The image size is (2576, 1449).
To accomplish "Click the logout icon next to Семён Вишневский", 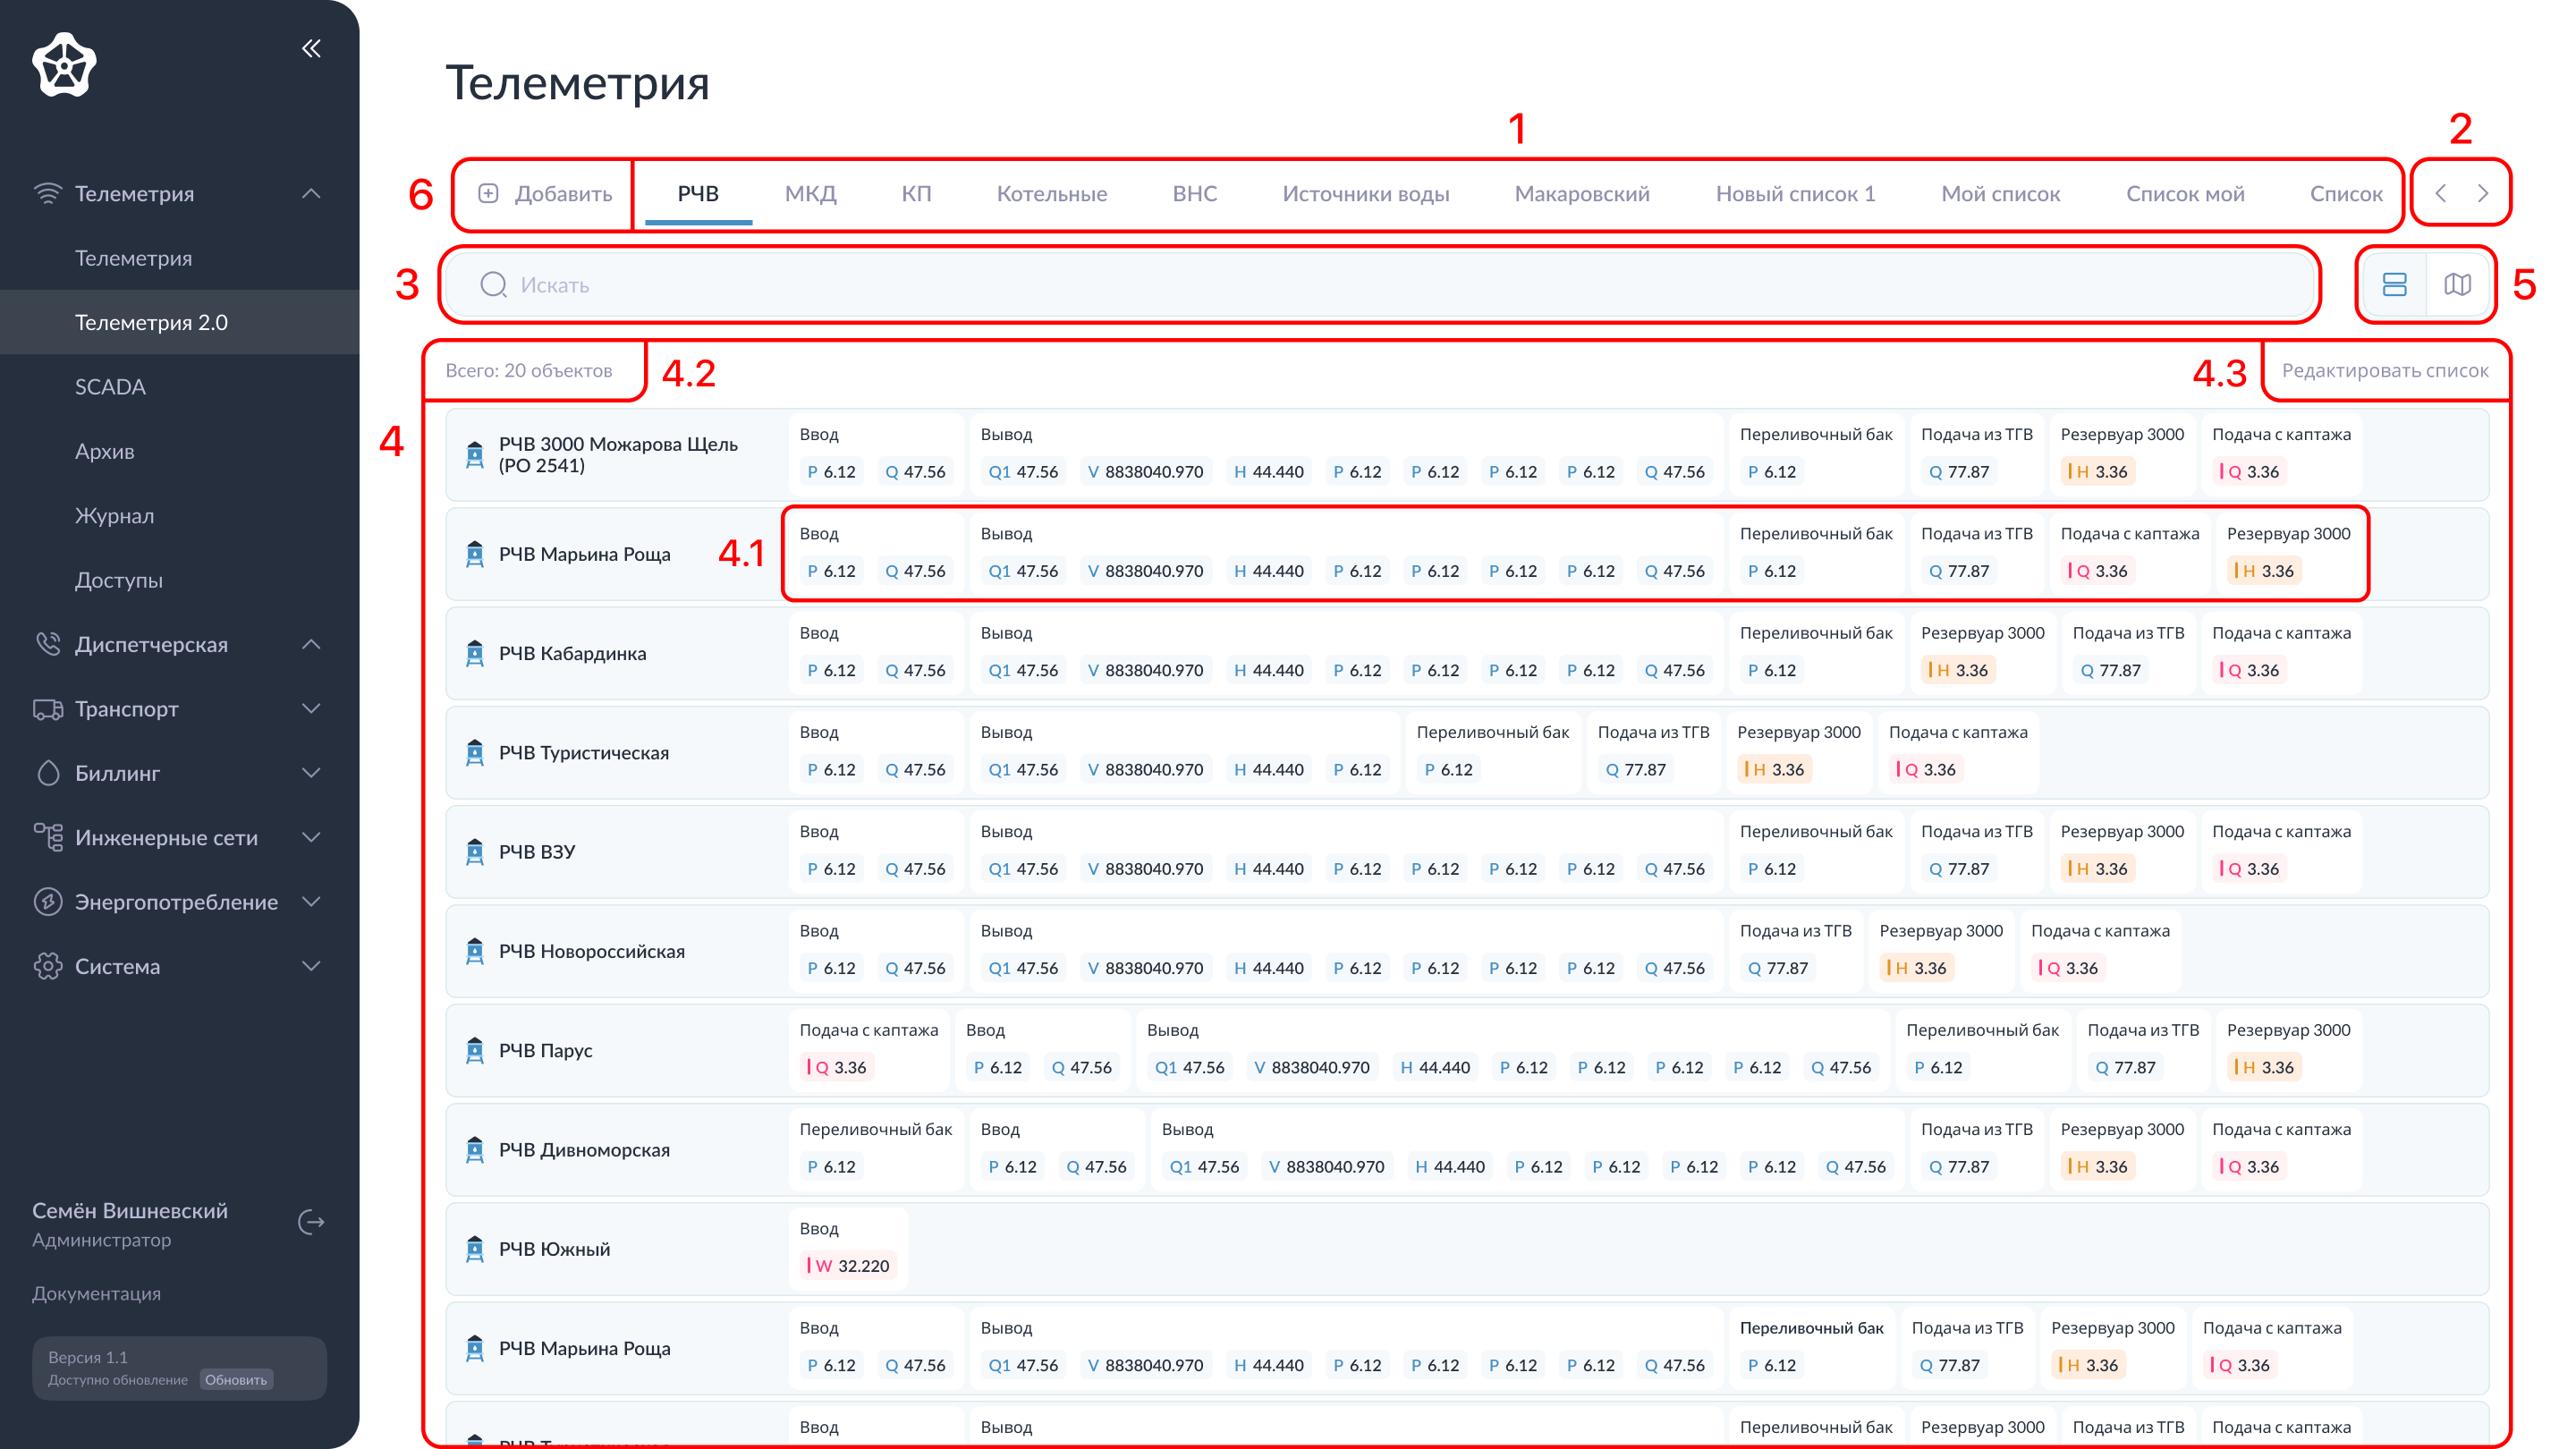I will (x=311, y=1222).
